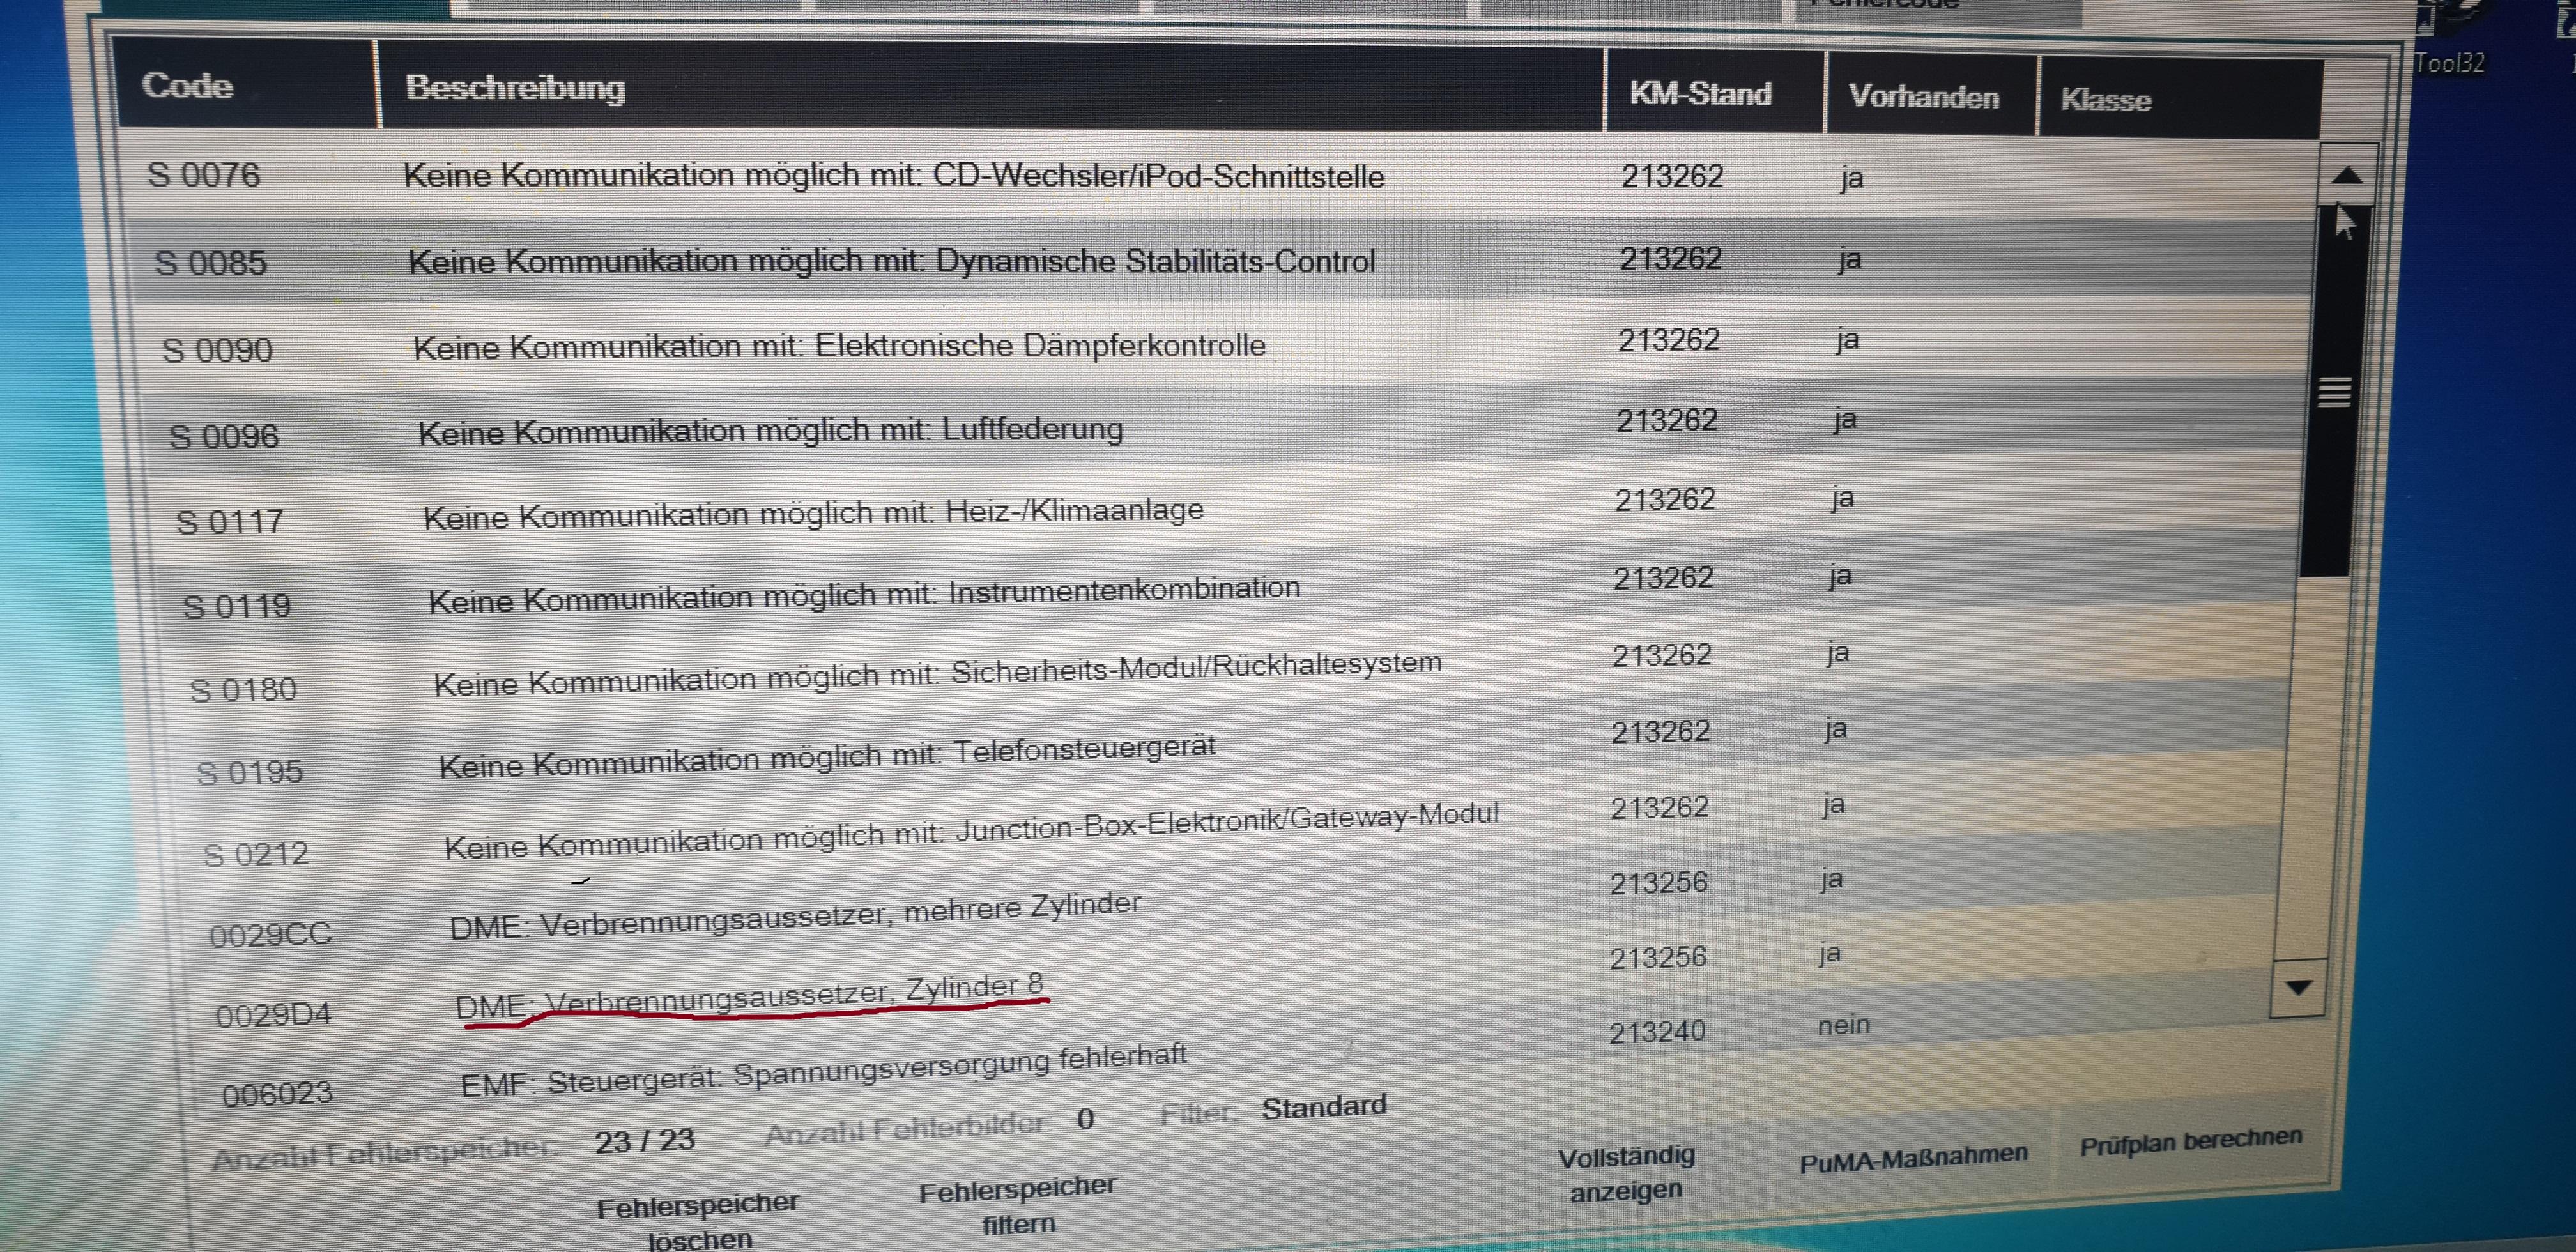Select the 0029D4 Zylinder 8 misfire row

(750, 997)
